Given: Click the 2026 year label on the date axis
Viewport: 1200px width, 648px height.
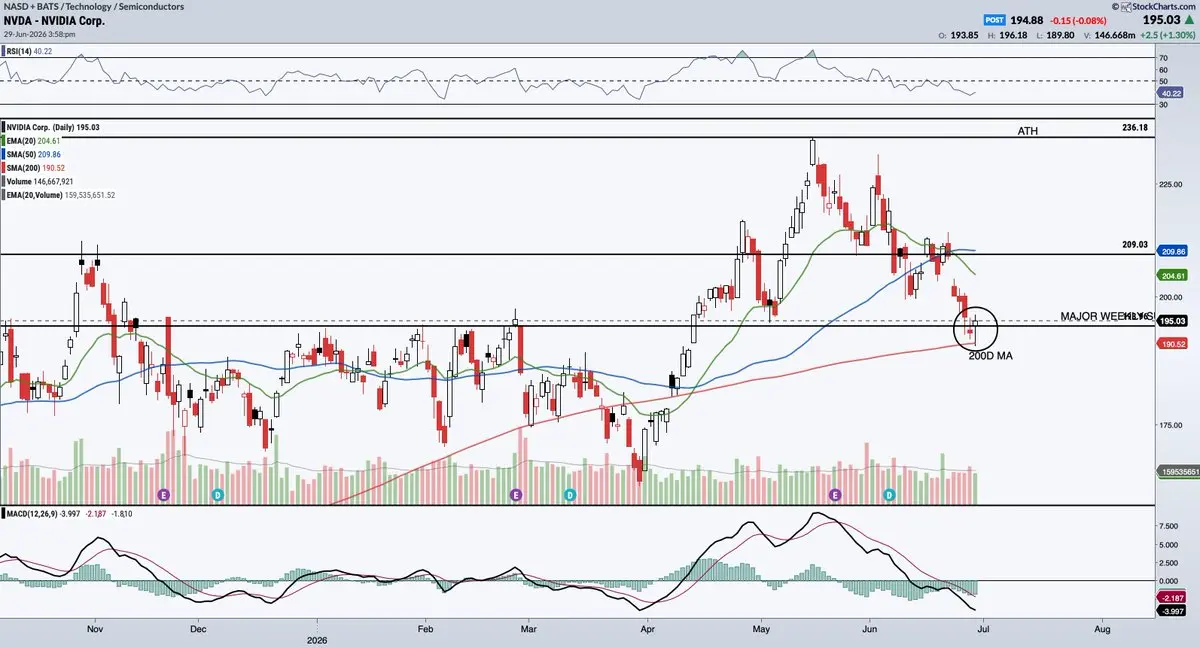Looking at the screenshot, I should tap(317, 640).
